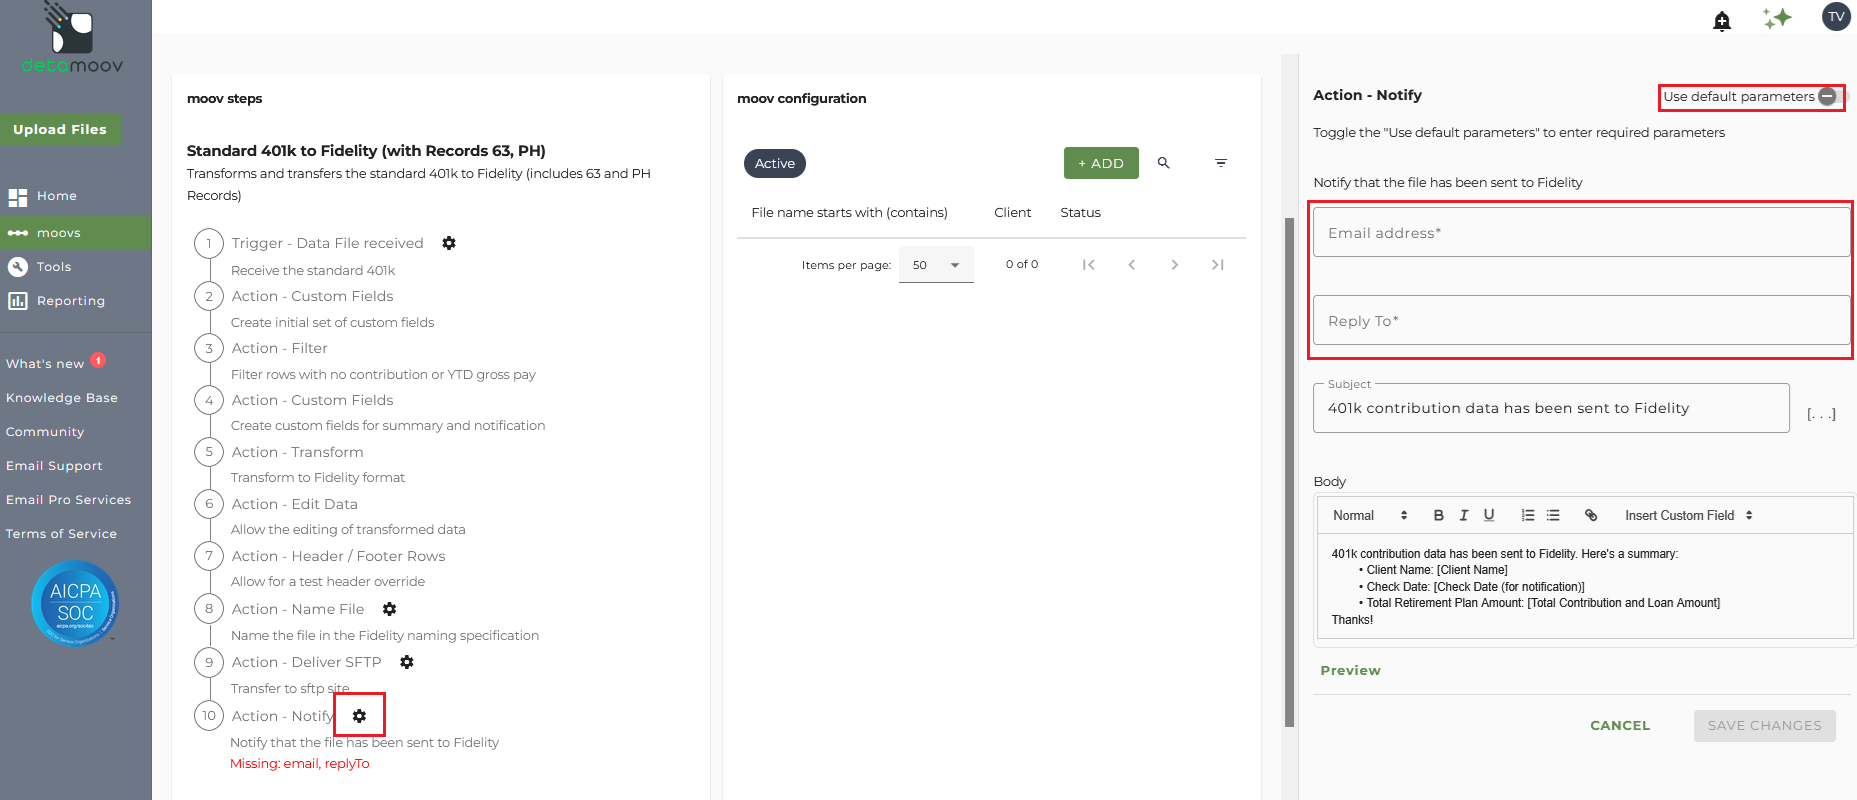Open the Items per page dropdown
The width and height of the screenshot is (1857, 800).
[x=936, y=265]
